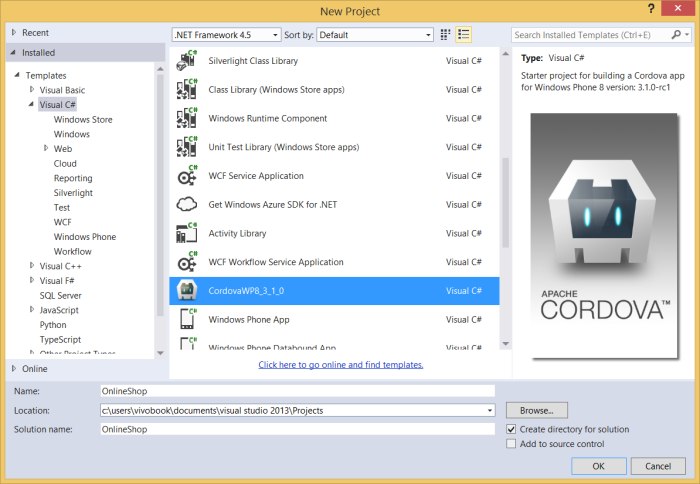Click the Silverlight Class Library template icon
Image resolution: width=700 pixels, height=484 pixels.
[x=187, y=61]
